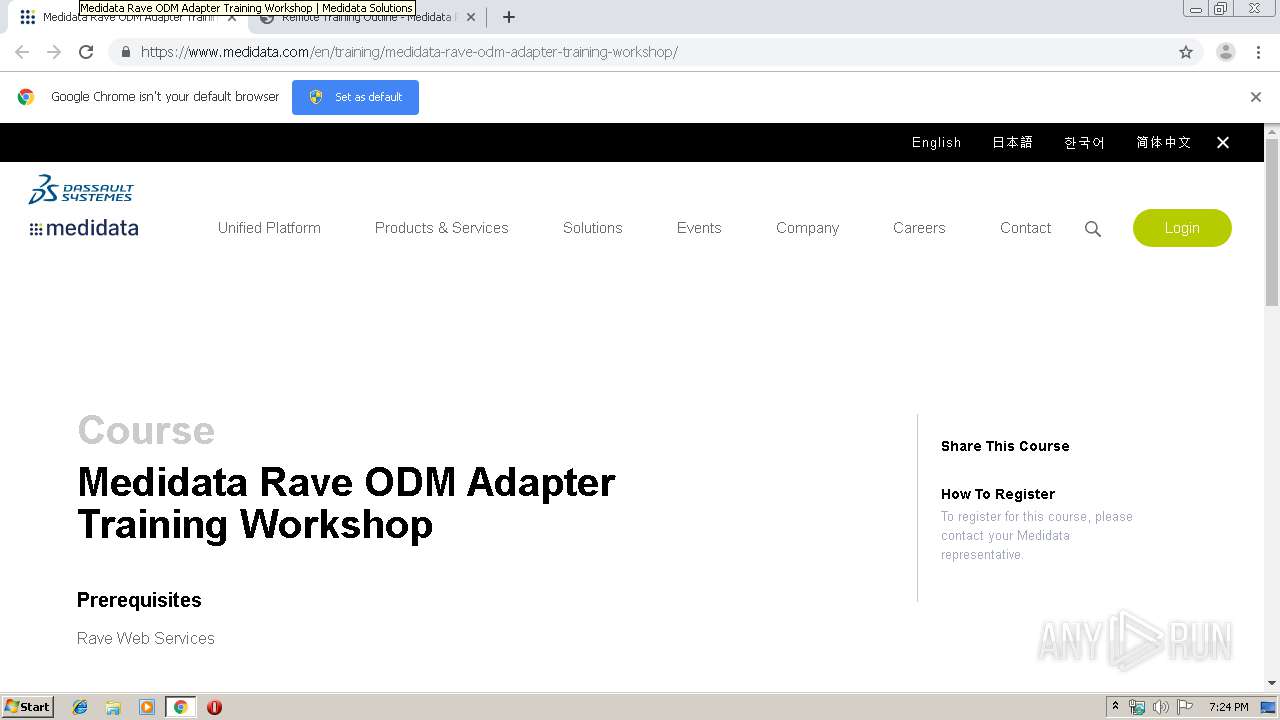Close the language selection bar
1280x720 pixels.
[1223, 142]
